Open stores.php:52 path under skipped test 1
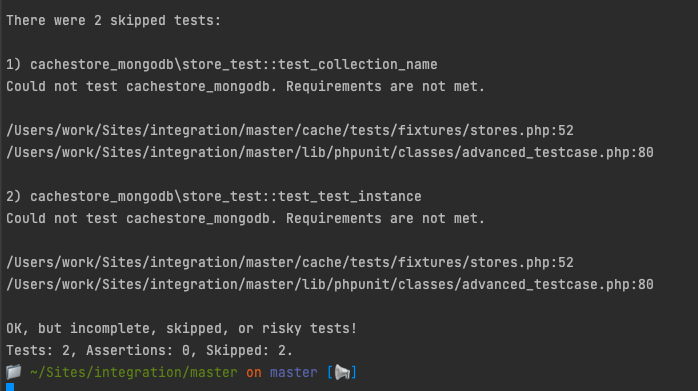This screenshot has height=391, width=698. click(x=290, y=130)
